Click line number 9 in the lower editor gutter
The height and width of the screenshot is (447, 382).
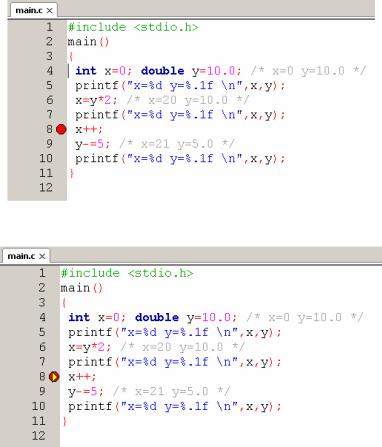click(x=42, y=391)
